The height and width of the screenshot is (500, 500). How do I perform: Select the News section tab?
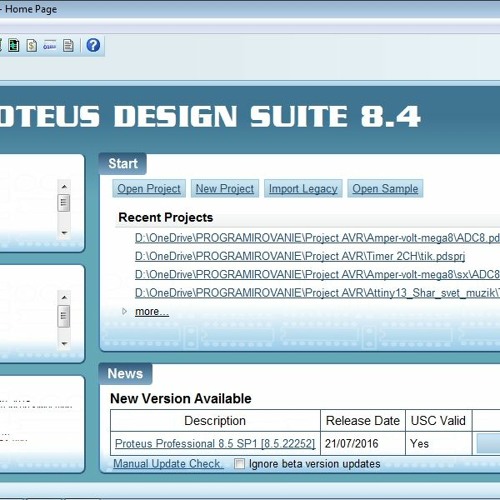125,374
